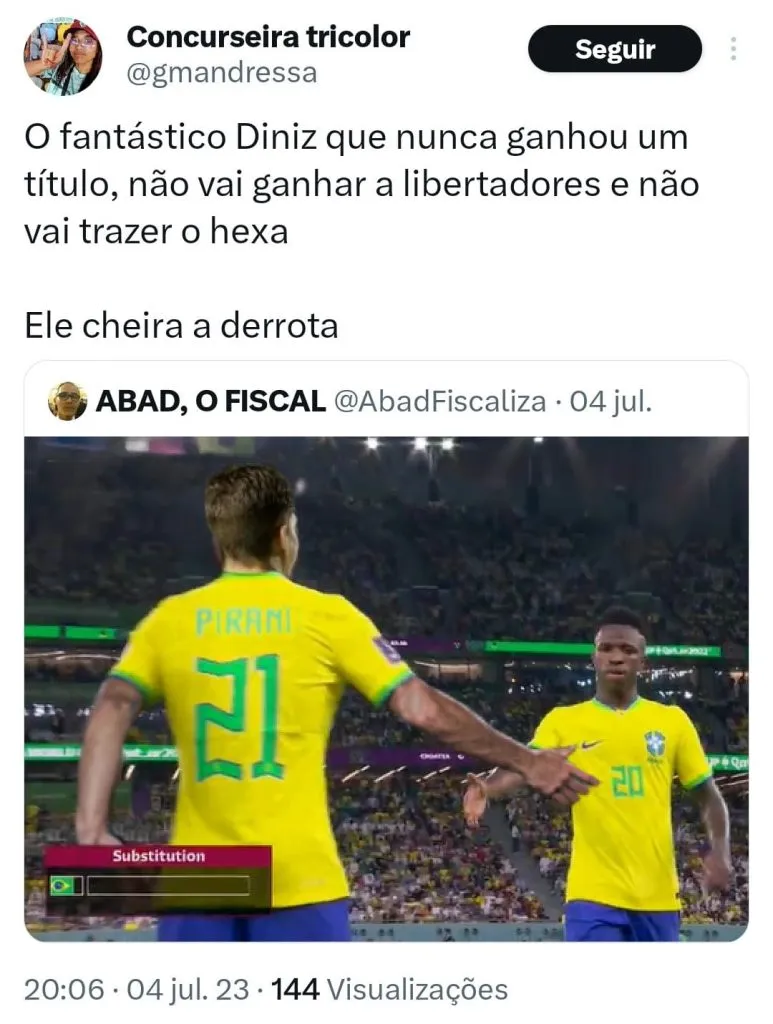Open the ABAD, O FISCAL account name
The image size is (773, 1024).
211,401
